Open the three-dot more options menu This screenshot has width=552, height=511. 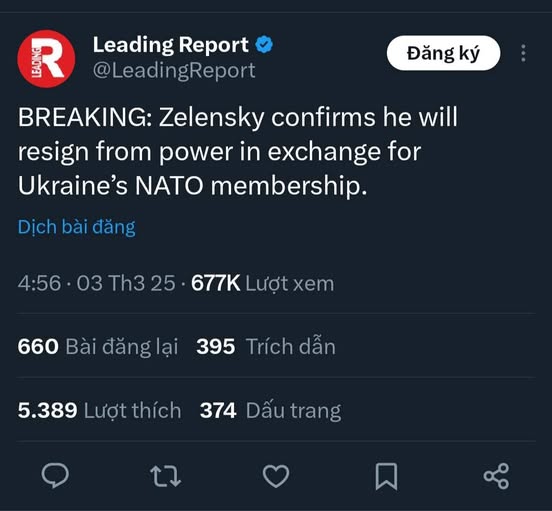523,53
